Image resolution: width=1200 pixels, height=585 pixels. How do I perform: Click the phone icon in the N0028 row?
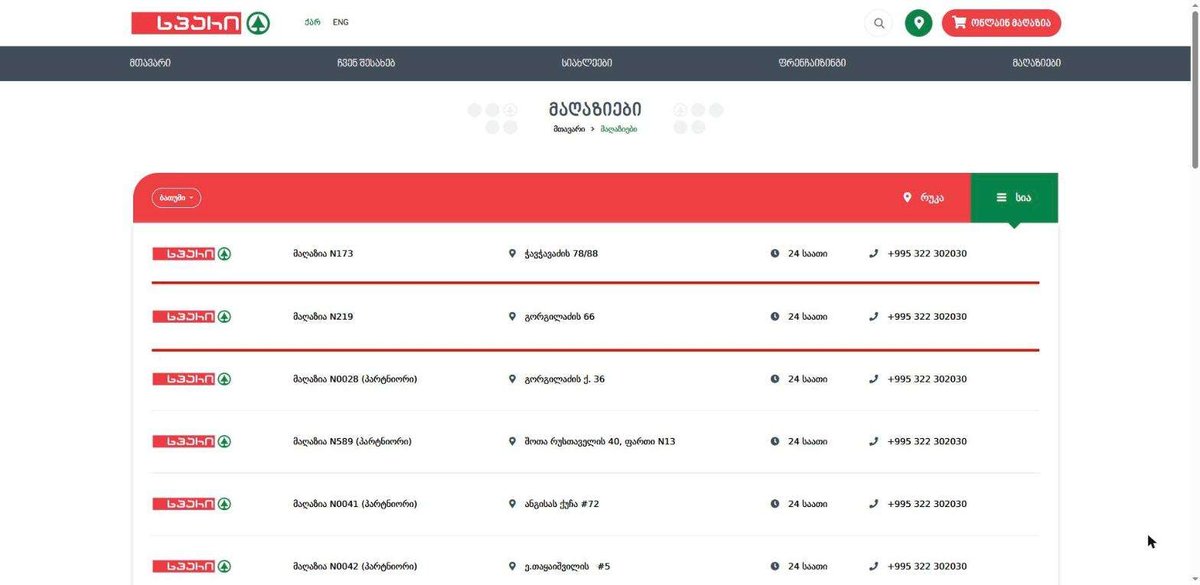click(x=874, y=379)
